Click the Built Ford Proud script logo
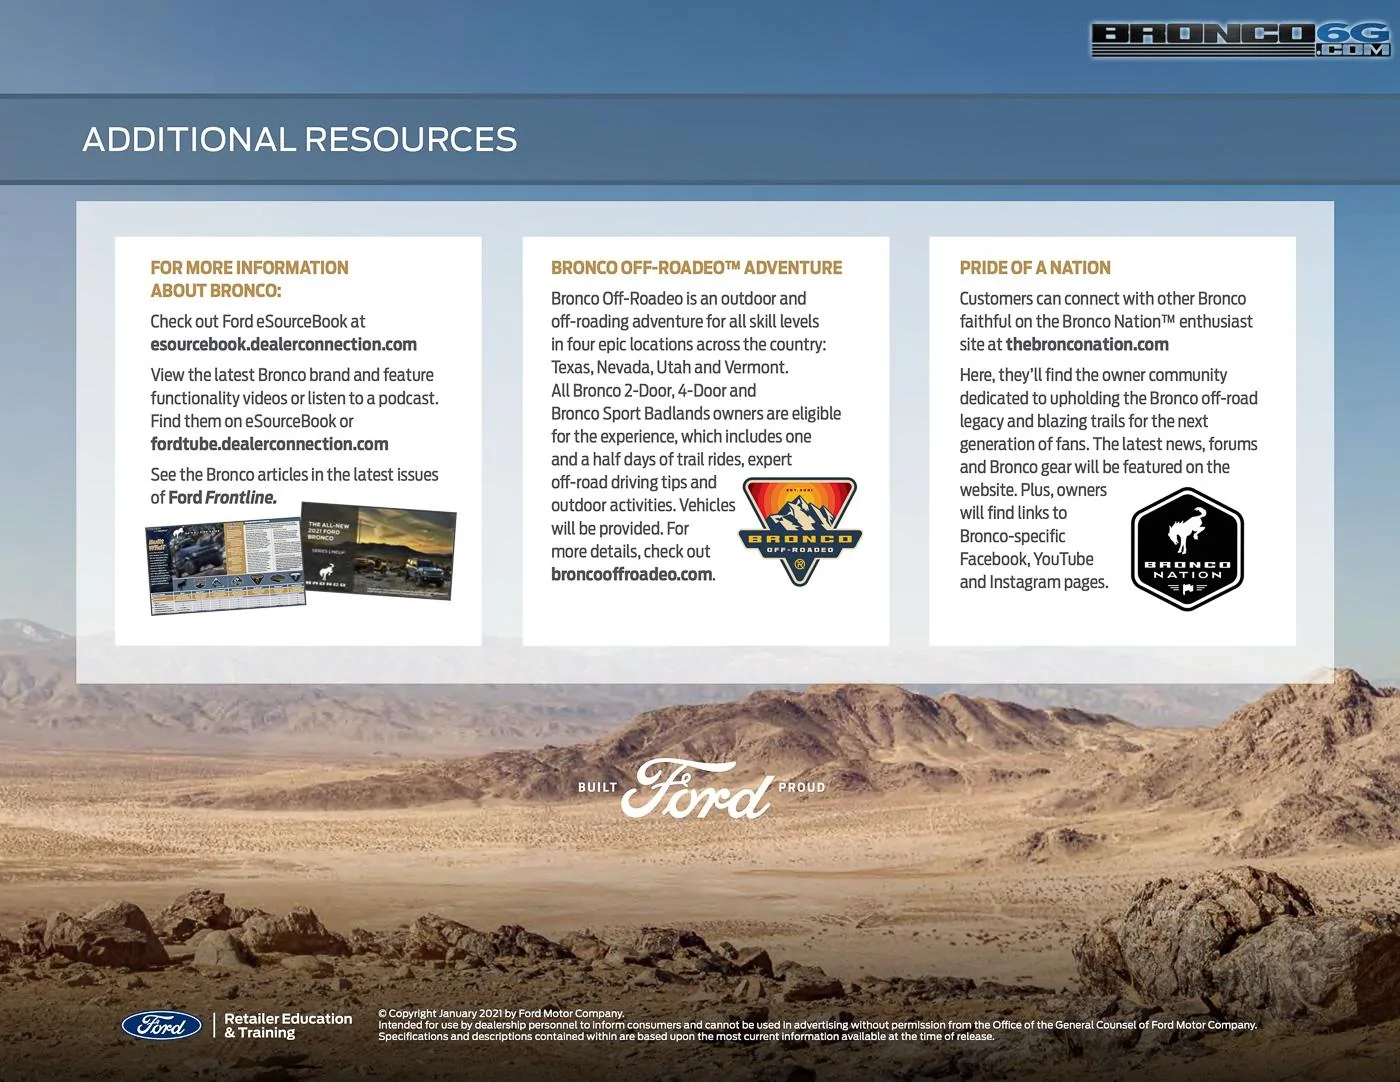Screen dimensions: 1400x1082 [701, 788]
